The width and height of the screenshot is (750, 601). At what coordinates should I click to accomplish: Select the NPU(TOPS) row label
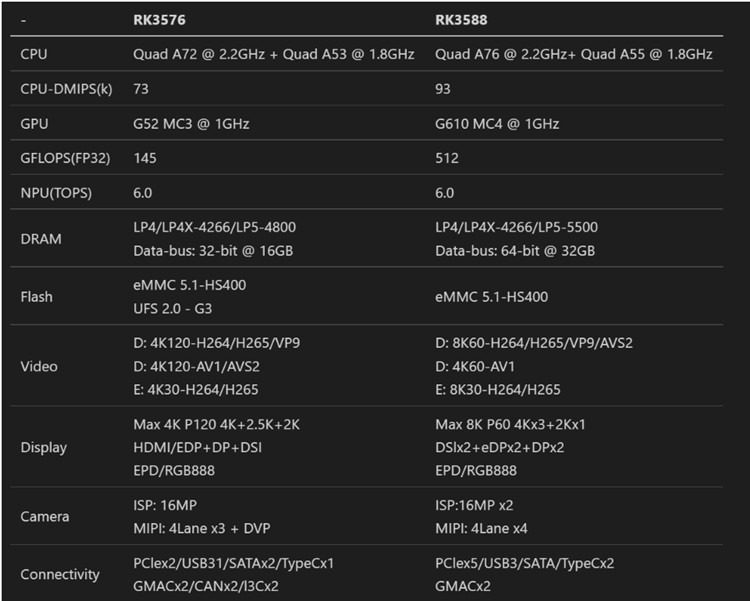56,193
